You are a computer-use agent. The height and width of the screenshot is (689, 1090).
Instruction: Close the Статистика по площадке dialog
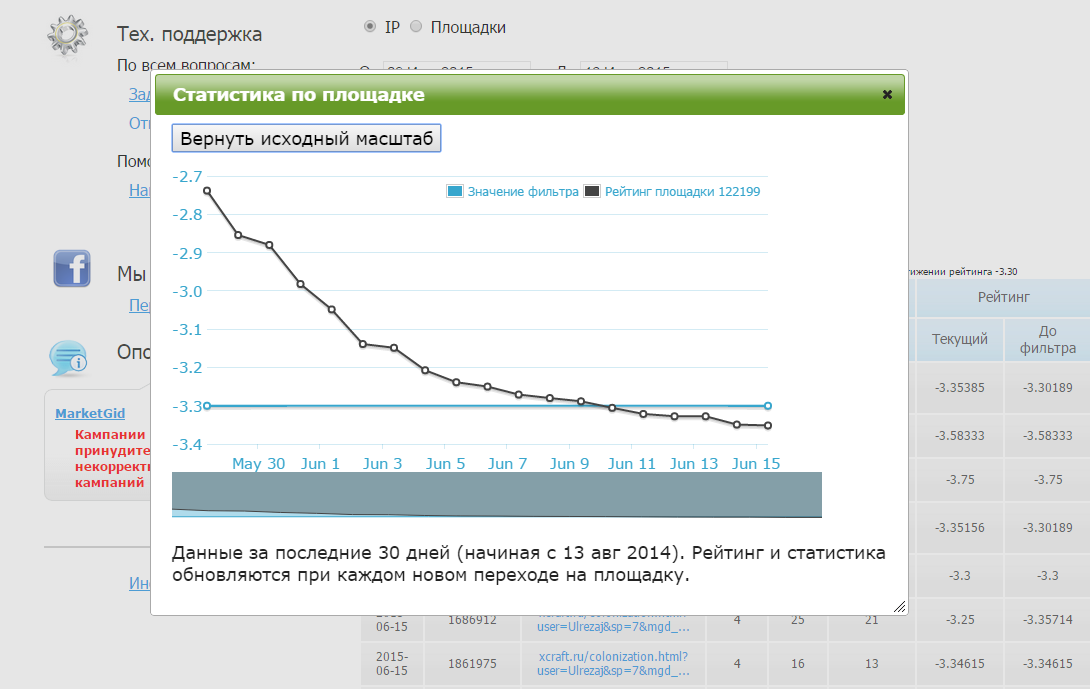887,95
